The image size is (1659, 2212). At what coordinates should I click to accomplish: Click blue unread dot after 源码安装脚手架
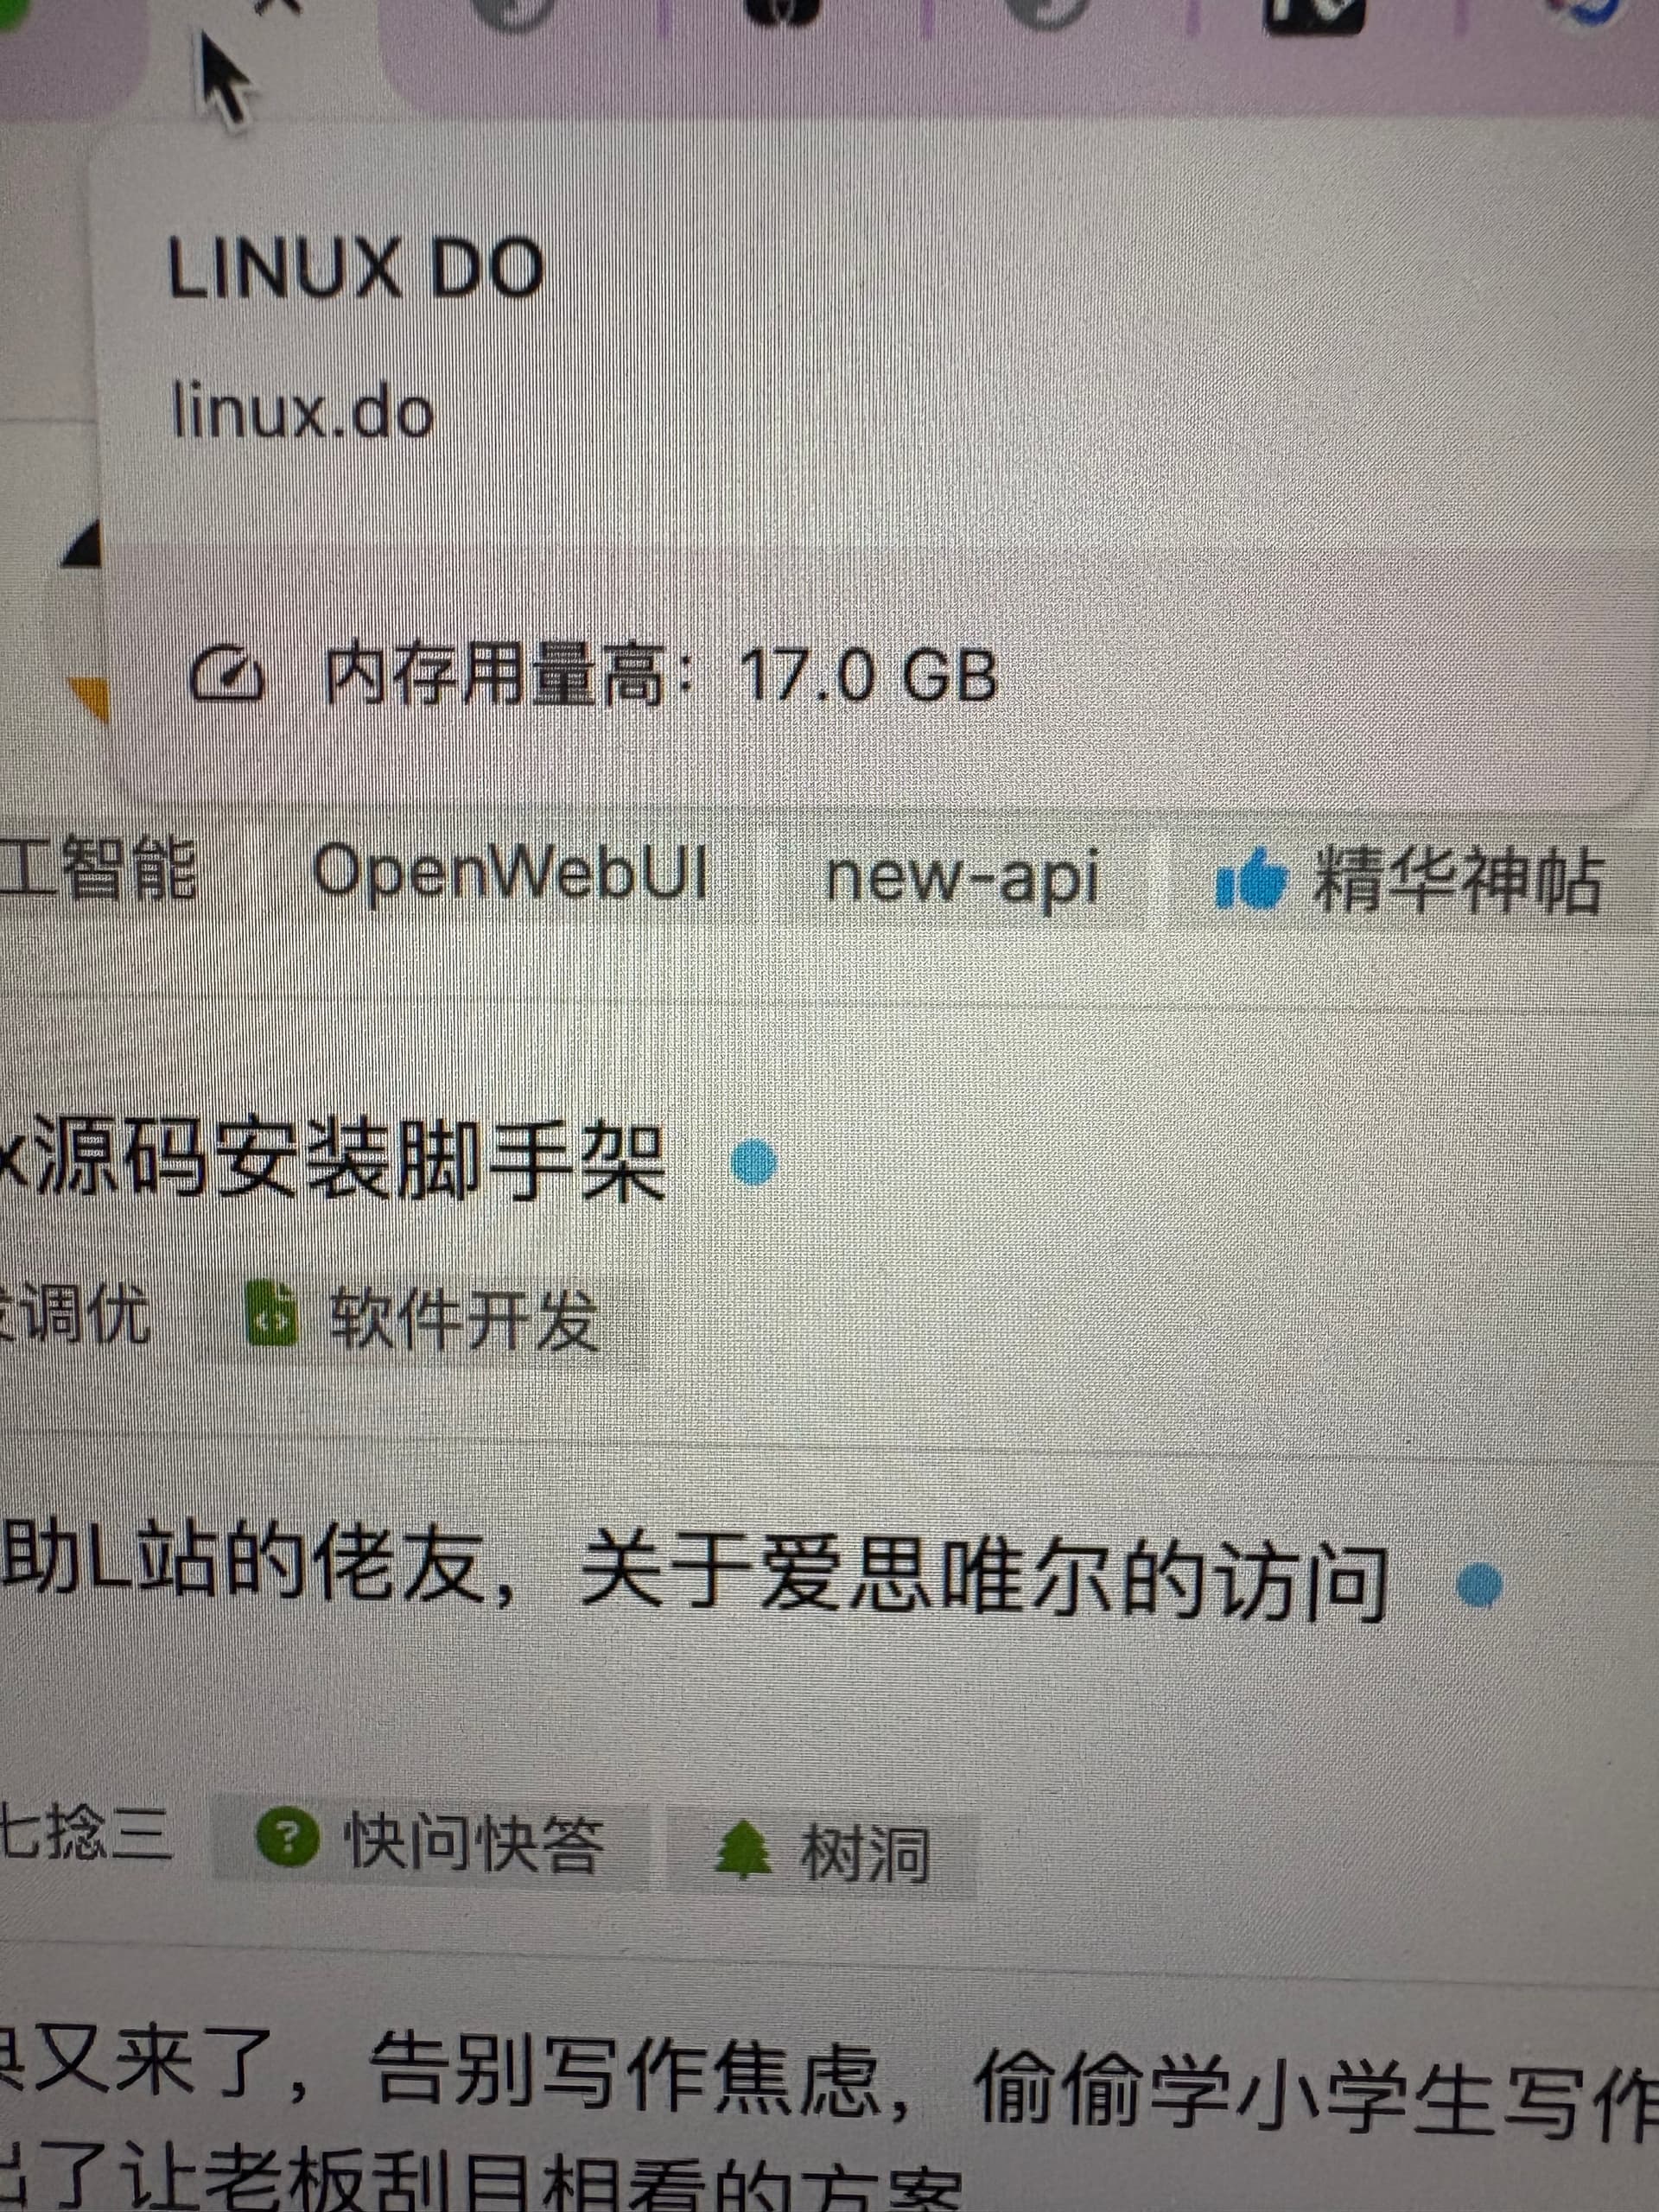[x=754, y=1163]
